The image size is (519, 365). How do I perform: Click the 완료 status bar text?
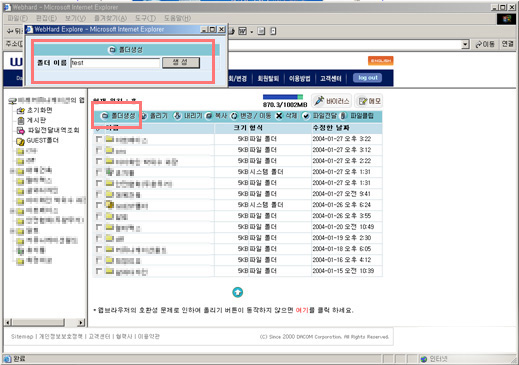point(19,359)
